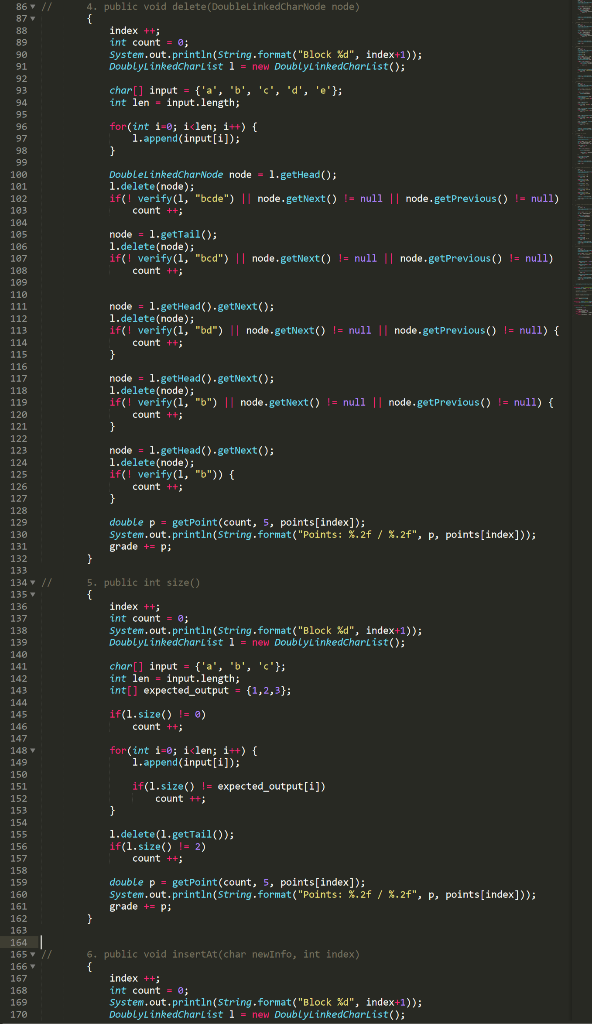
Task: Click the comment '5. public int size()'
Action: (143, 583)
